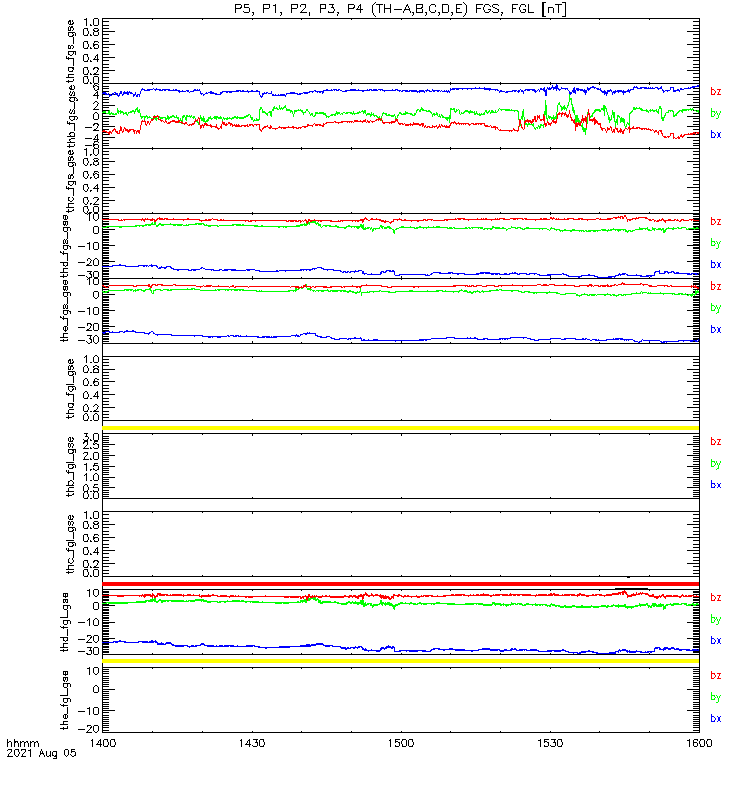Screen dimensions: 750x800
Task: Click the blue bx legend of thb_fgs_gse panel
Action: click(x=716, y=135)
